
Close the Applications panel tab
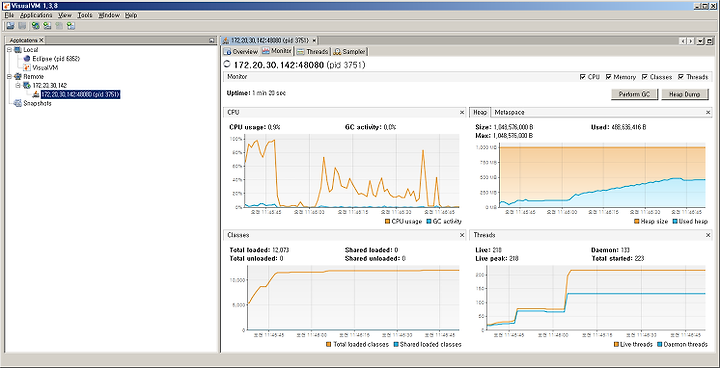[x=41, y=40]
